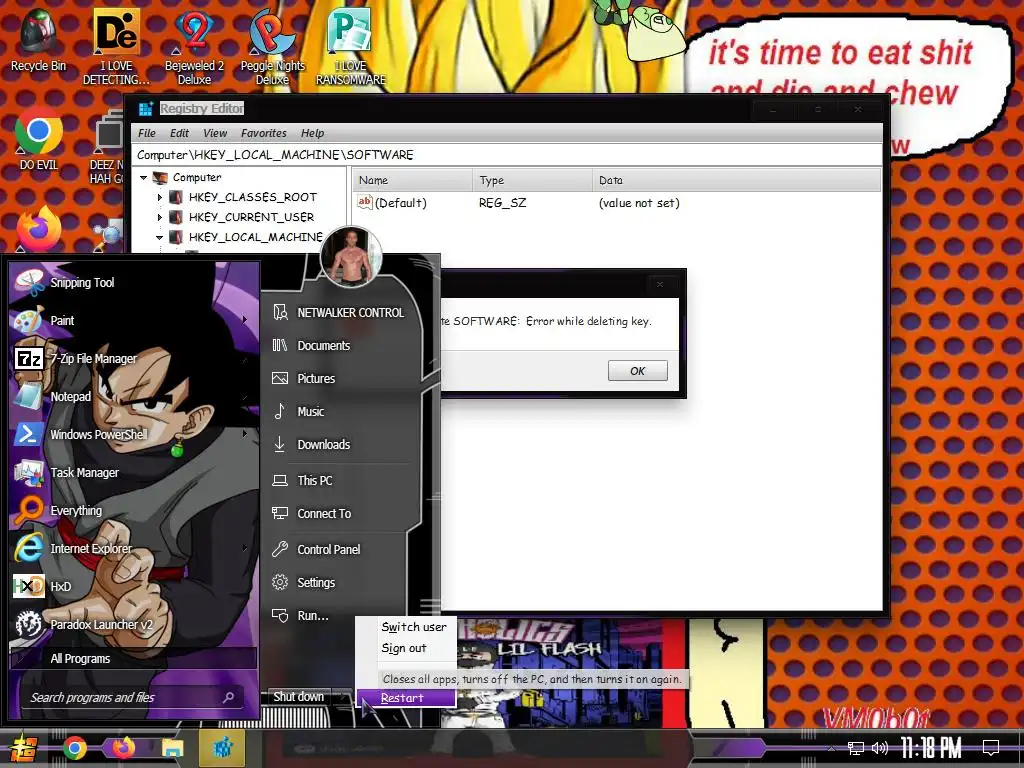
Task: Click the Start button on taskbar
Action: [x=22, y=748]
